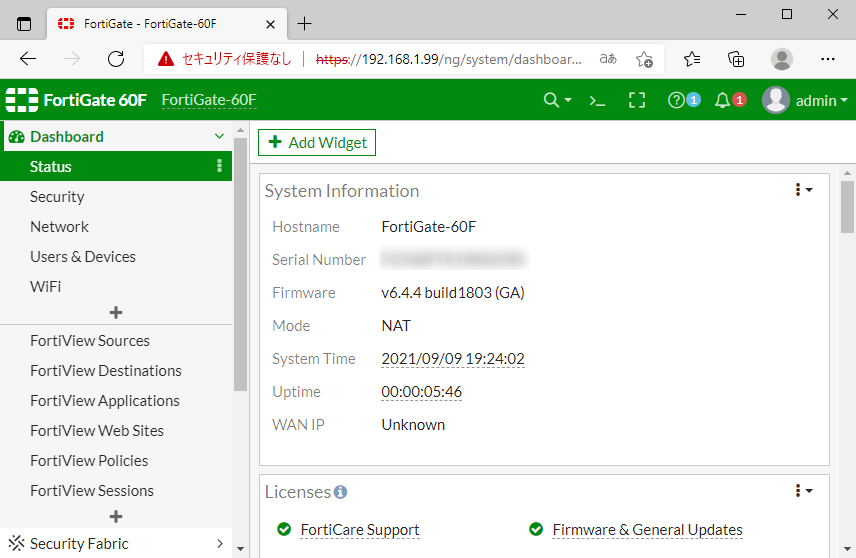
Task: Click the main content scrollbar thumb
Action: [847, 207]
